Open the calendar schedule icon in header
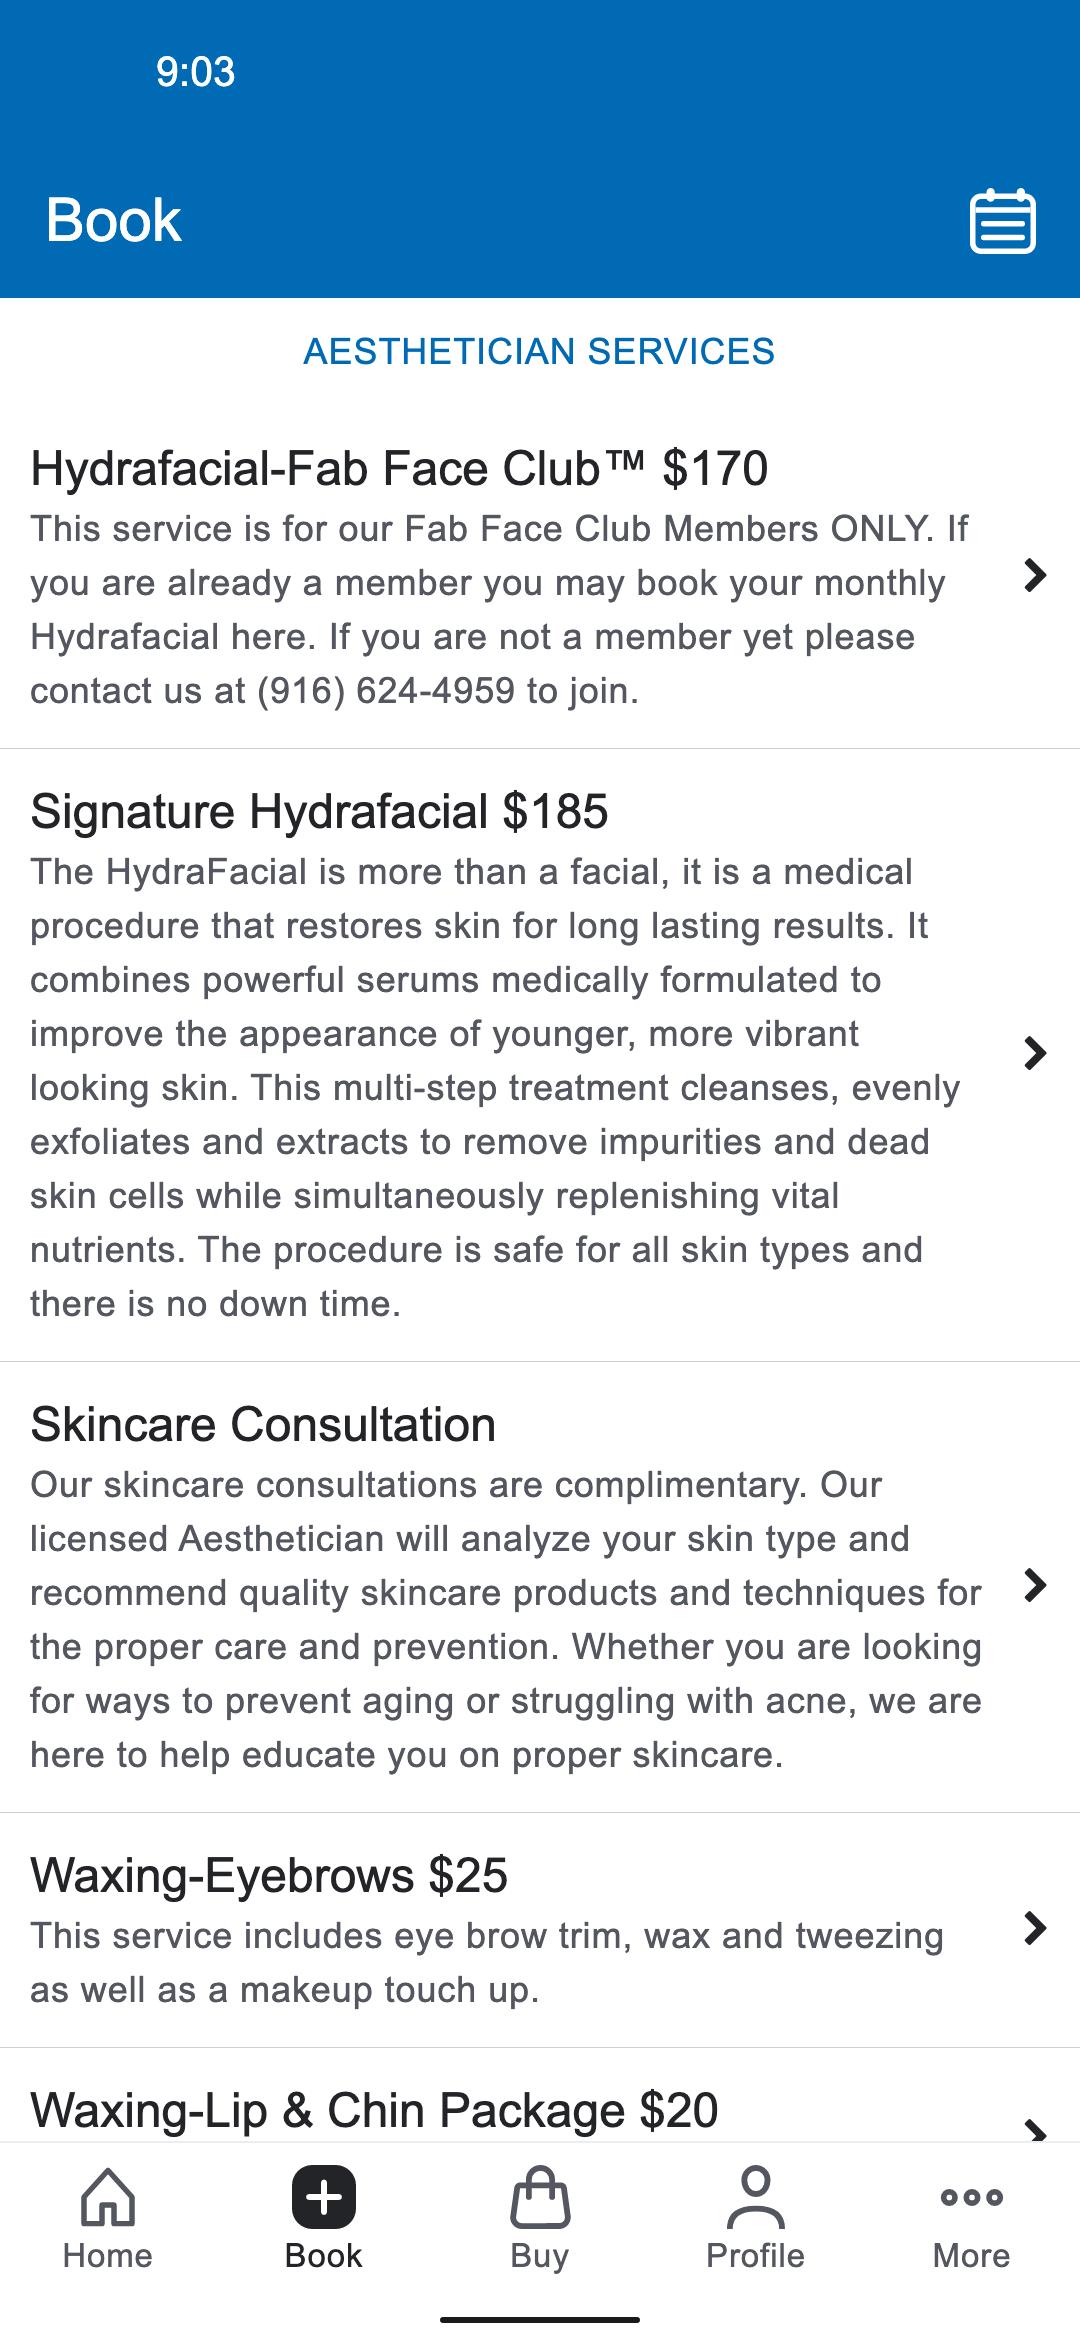This screenshot has height=2340, width=1080. click(1002, 221)
